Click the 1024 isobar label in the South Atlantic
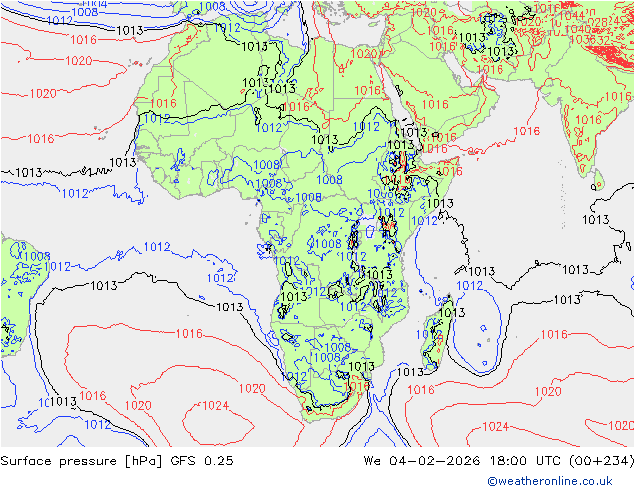Image resolution: width=634 pixels, height=490 pixels. (216, 406)
